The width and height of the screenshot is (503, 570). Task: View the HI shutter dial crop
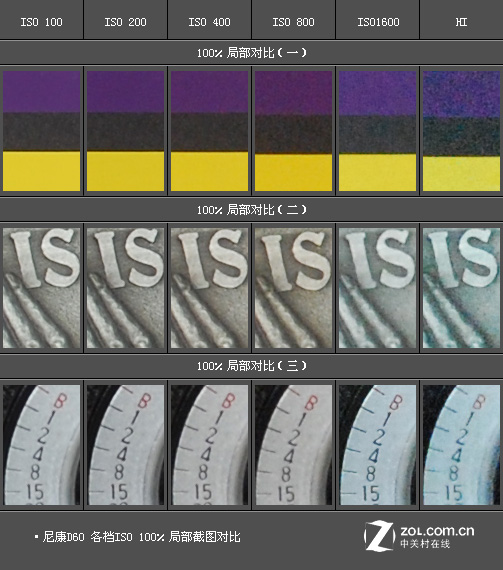point(461,445)
